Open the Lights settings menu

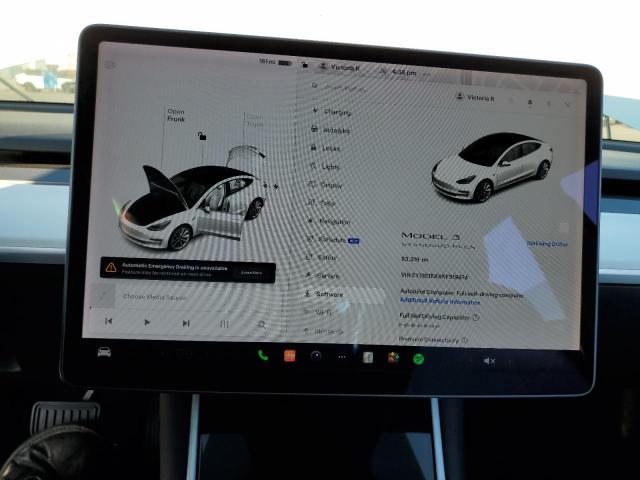pyautogui.click(x=325, y=167)
